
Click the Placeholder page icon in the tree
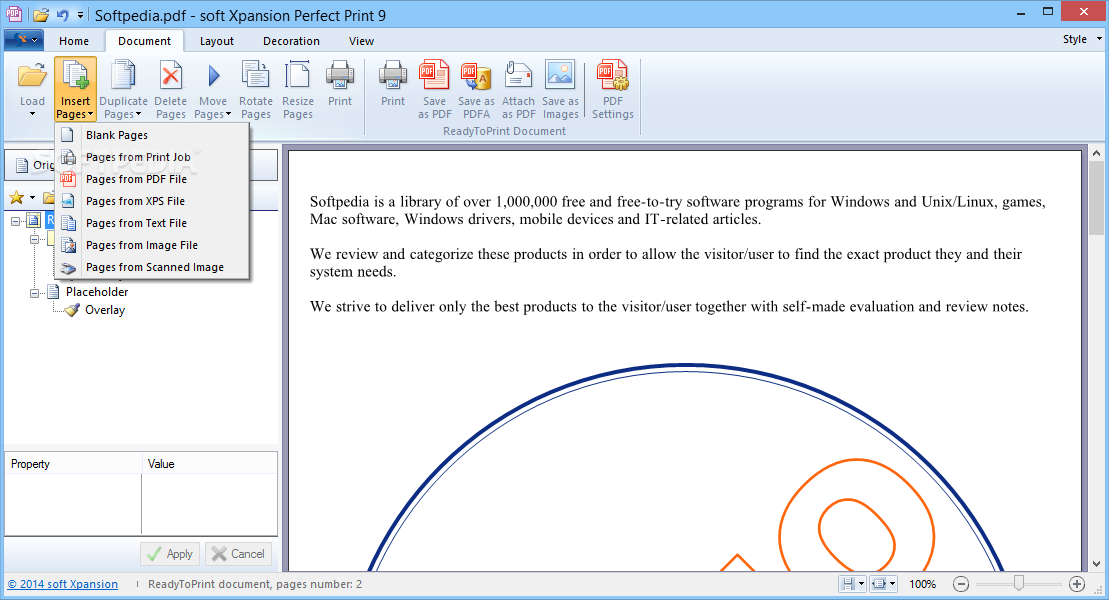53,292
